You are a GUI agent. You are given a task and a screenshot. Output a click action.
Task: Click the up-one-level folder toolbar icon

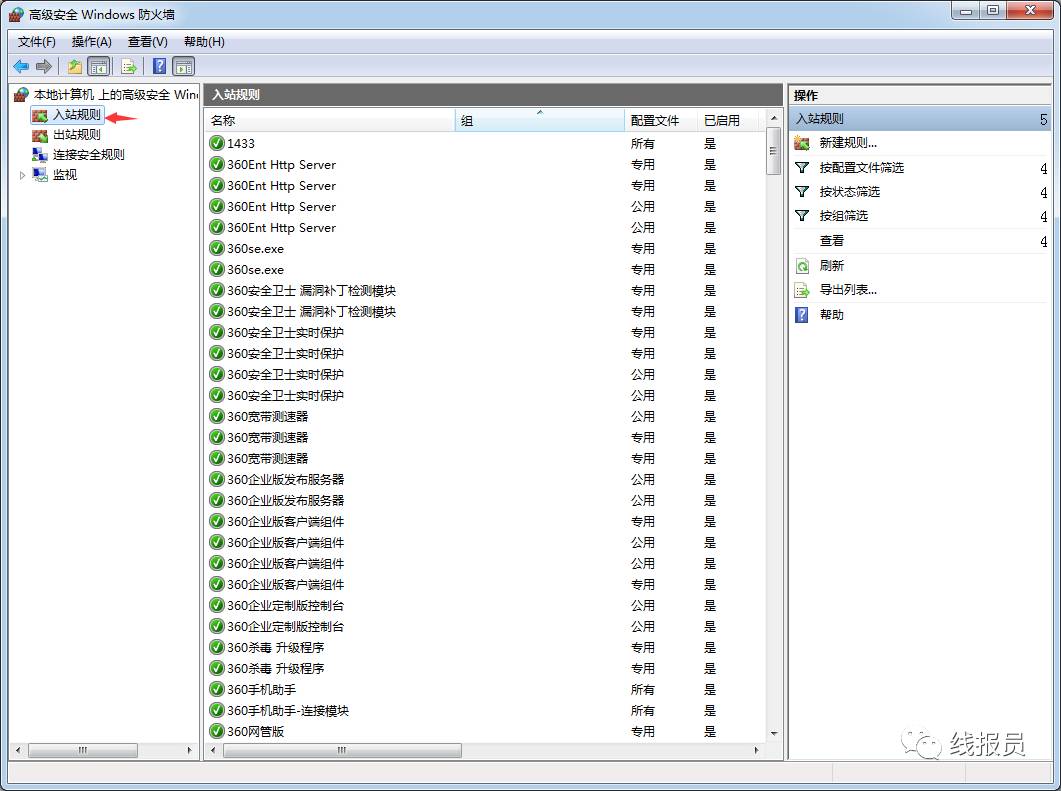tap(74, 66)
